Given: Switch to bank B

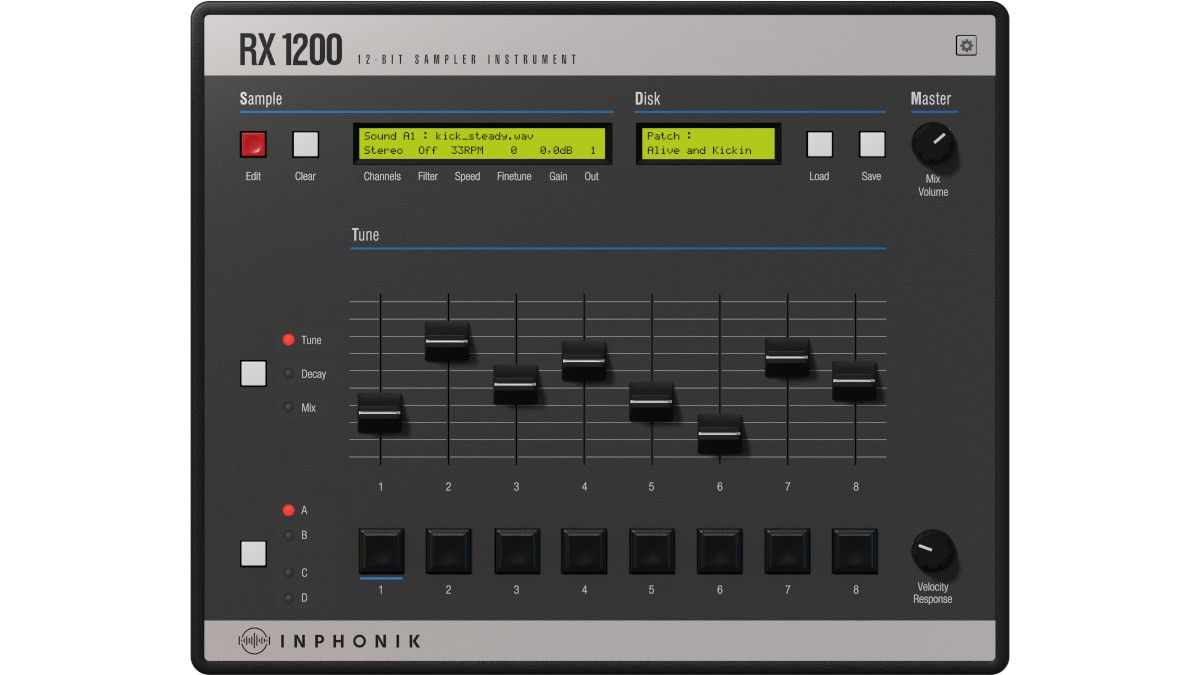Looking at the screenshot, I should click(289, 536).
